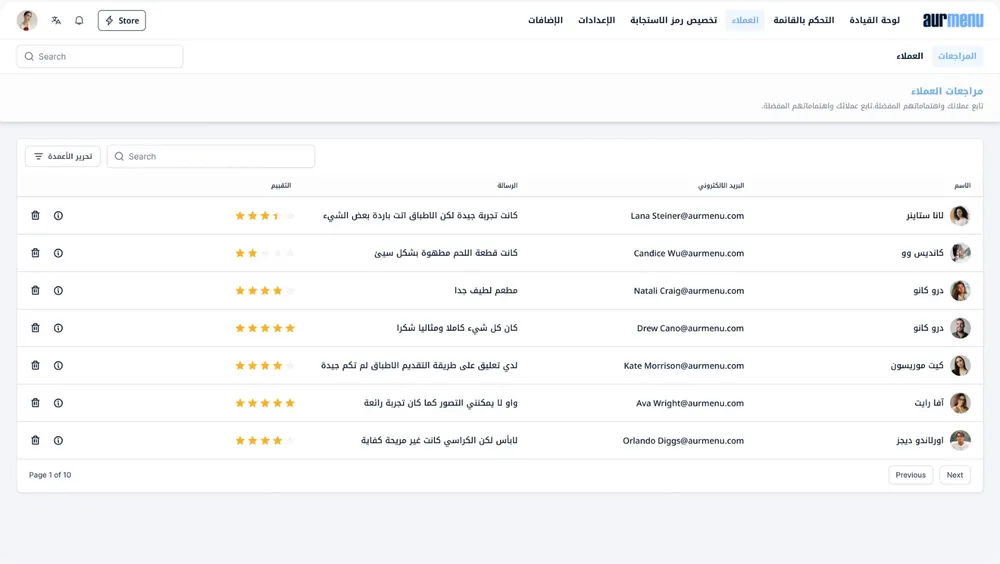
Task: Open the تحرير الأعمدة column editor
Action: (x=63, y=156)
